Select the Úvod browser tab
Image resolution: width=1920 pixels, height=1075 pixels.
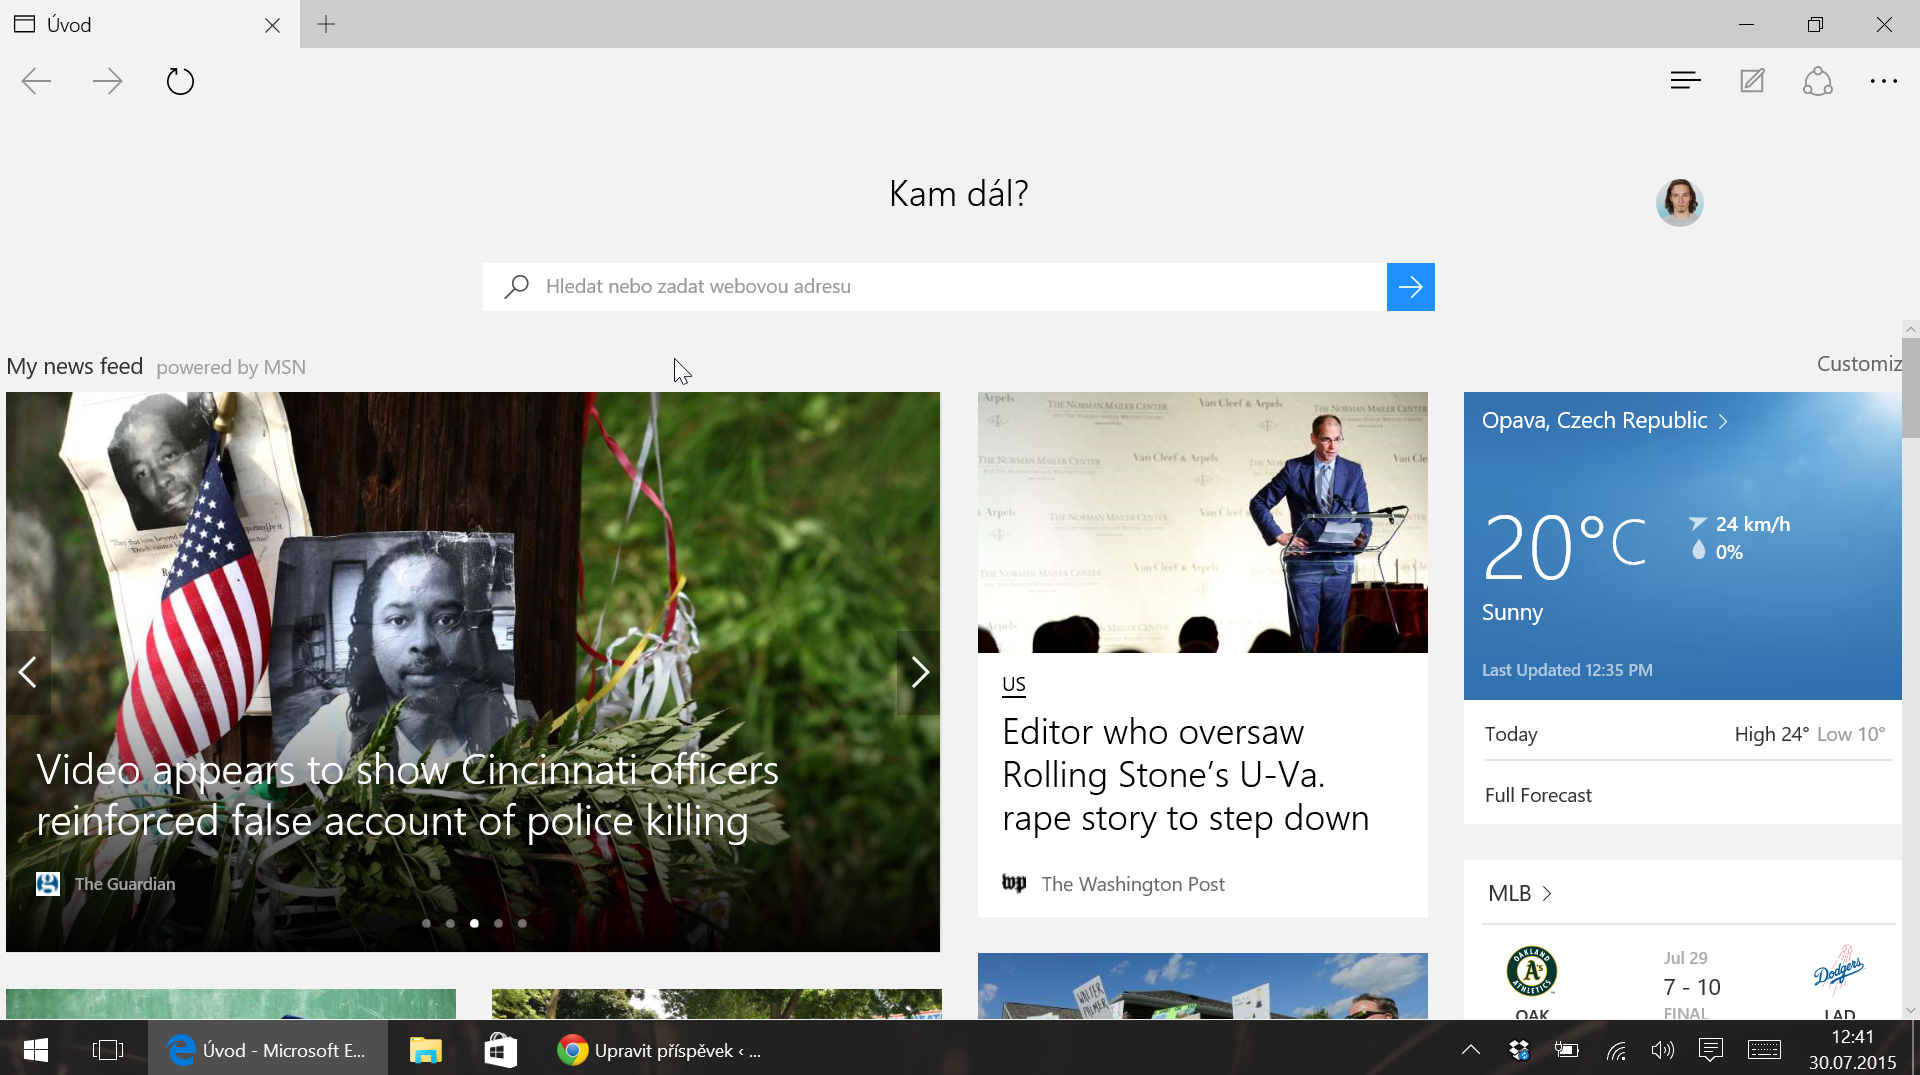(140, 25)
